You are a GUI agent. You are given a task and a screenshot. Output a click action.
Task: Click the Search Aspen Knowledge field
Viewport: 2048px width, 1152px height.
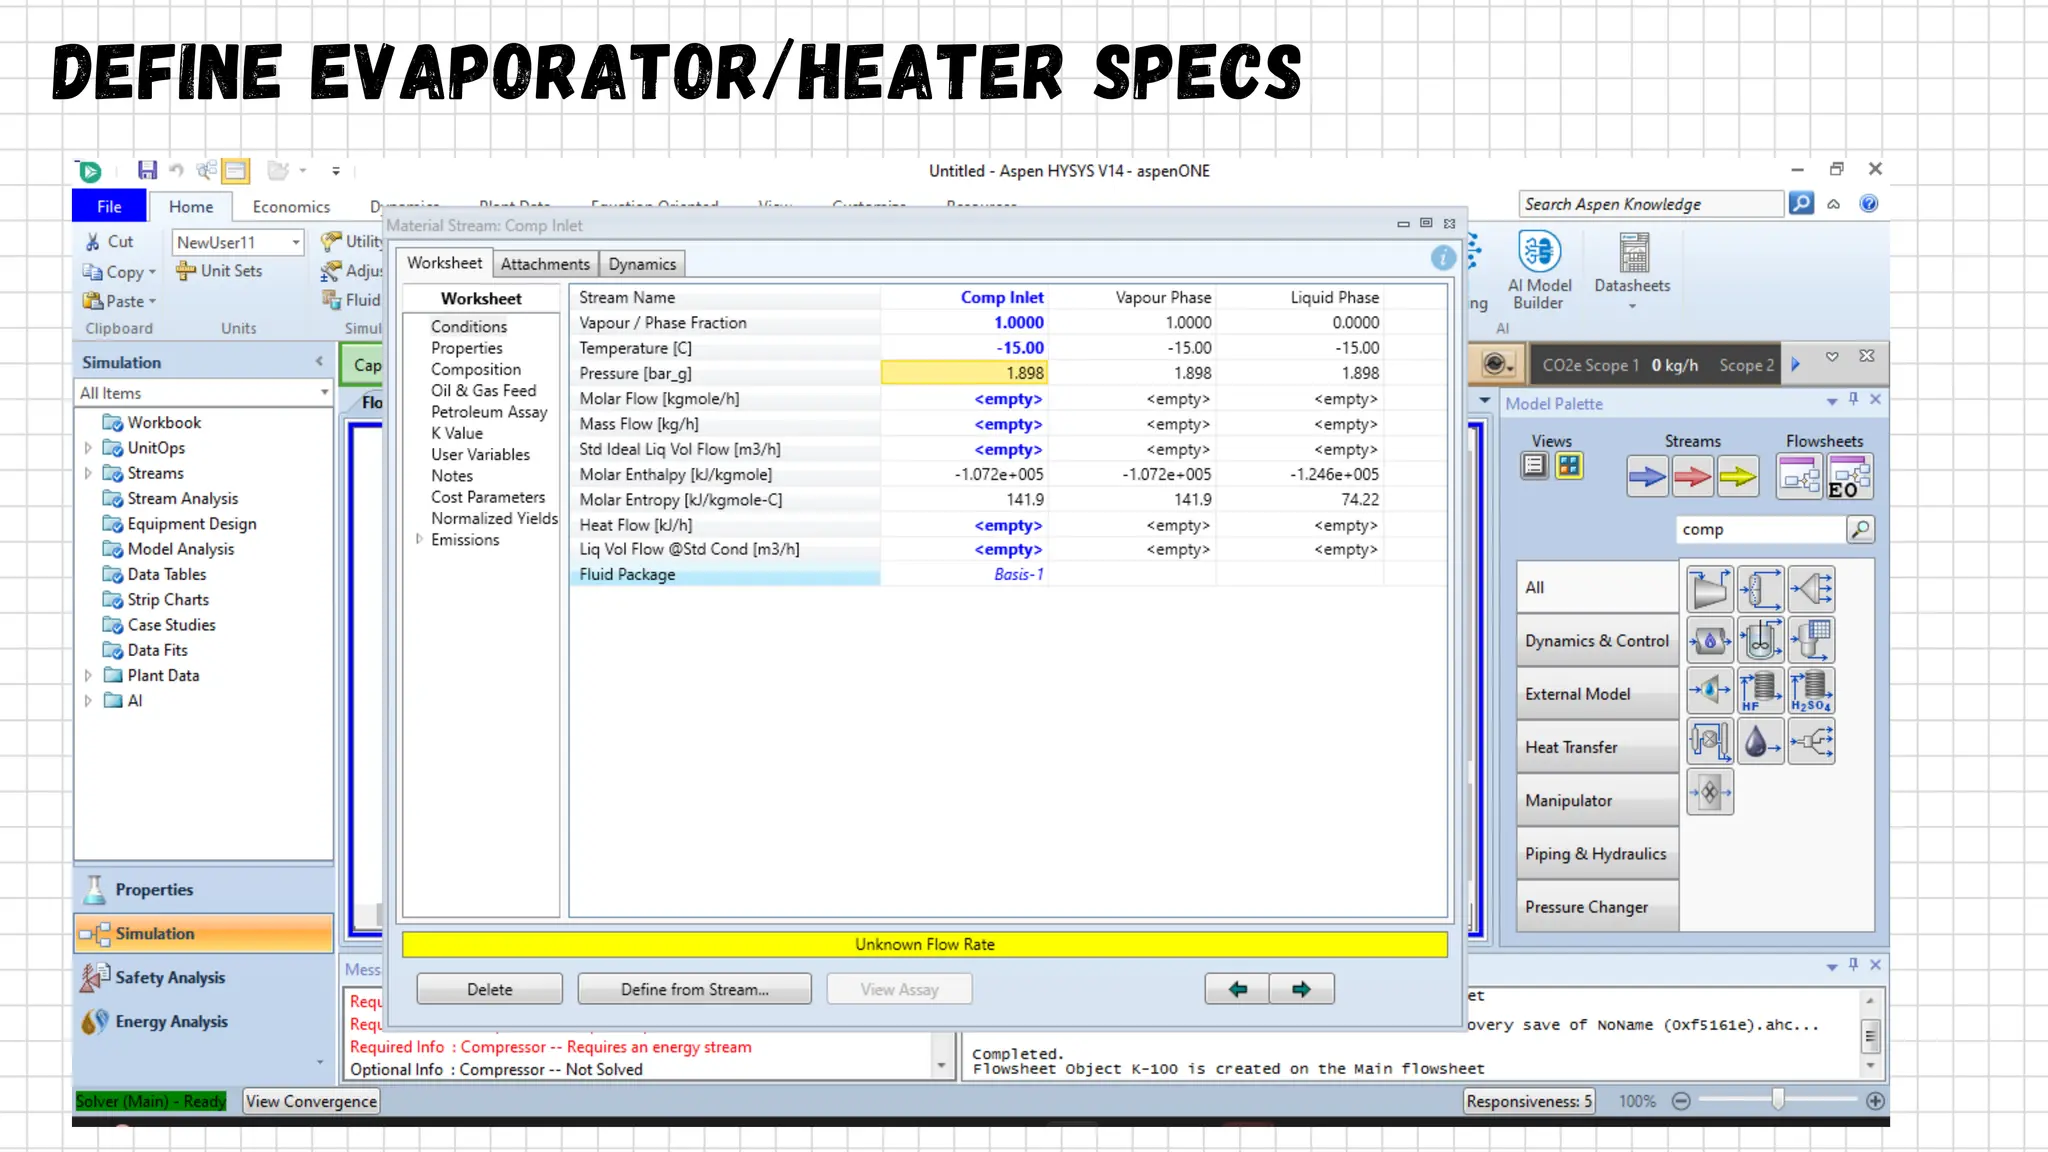(1651, 204)
